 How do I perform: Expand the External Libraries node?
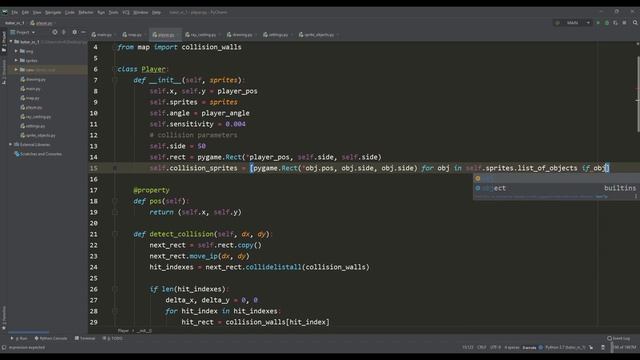click(x=11, y=144)
